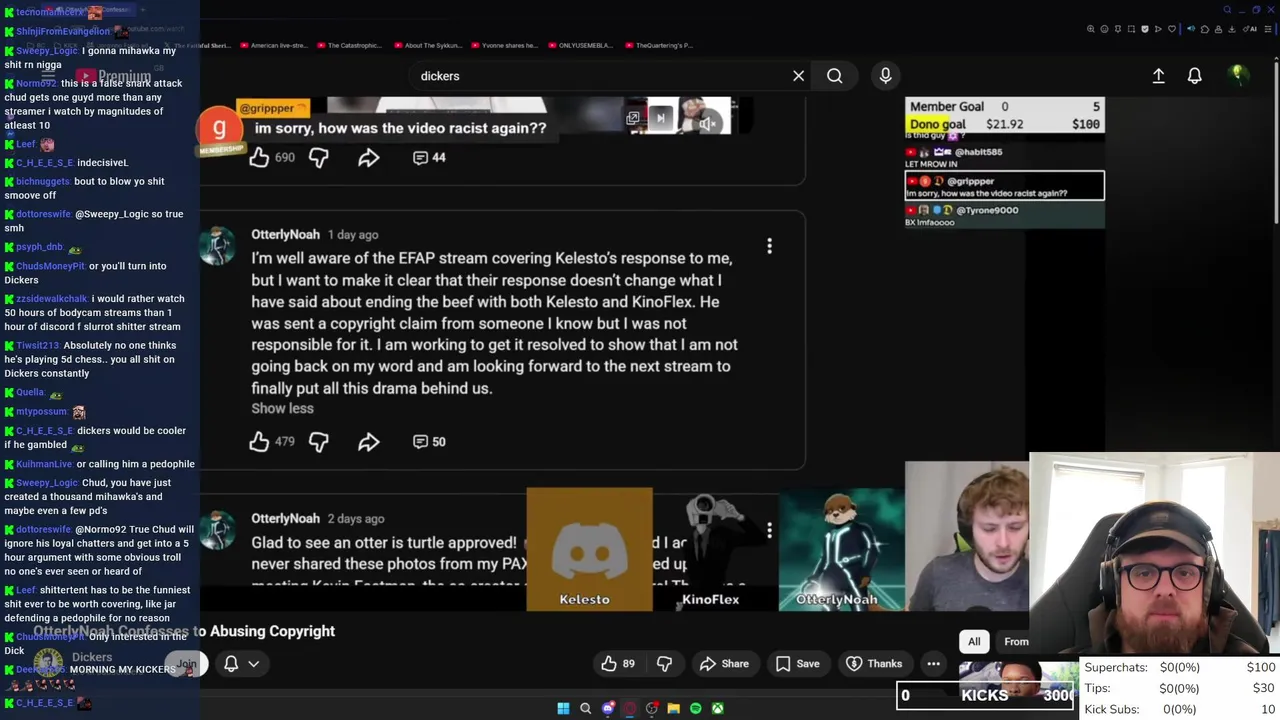Open the 44 replies on first comment
The height and width of the screenshot is (720, 1280).
click(429, 157)
